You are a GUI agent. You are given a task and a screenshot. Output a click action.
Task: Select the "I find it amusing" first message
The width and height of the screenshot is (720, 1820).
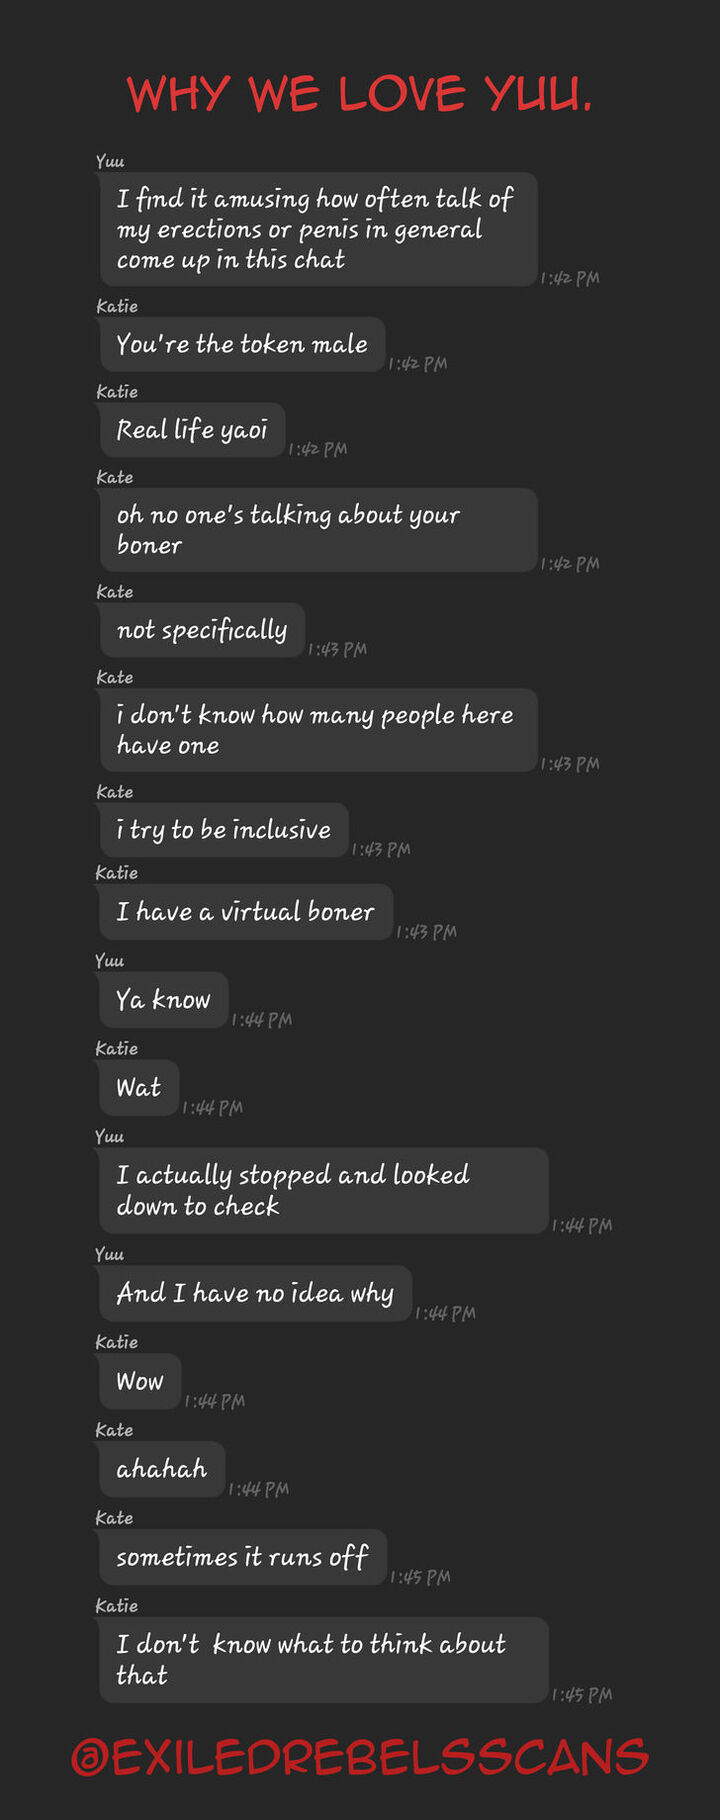317,229
